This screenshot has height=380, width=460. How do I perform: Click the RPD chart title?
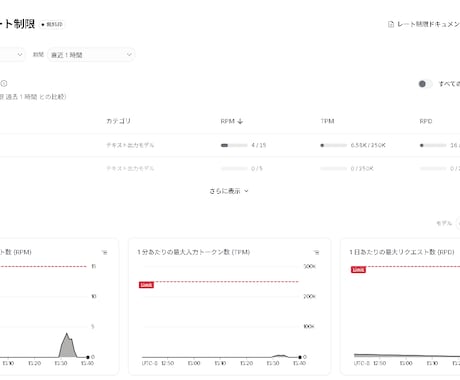pyautogui.click(x=402, y=252)
